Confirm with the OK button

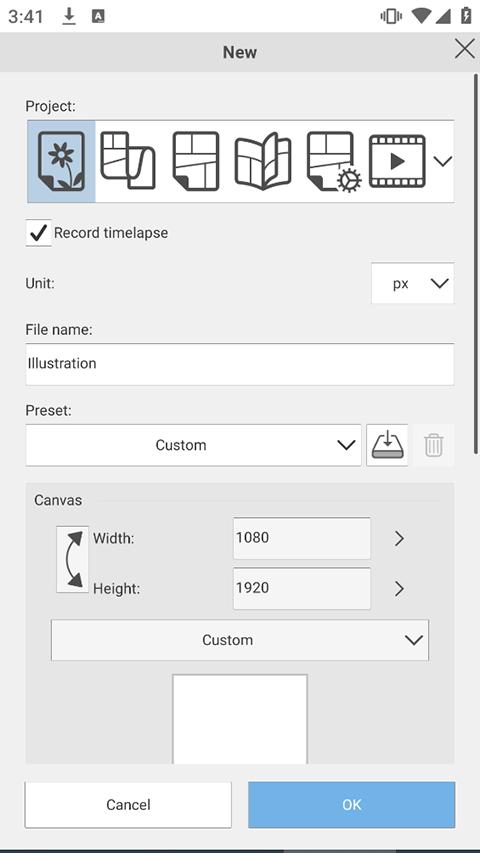point(352,805)
